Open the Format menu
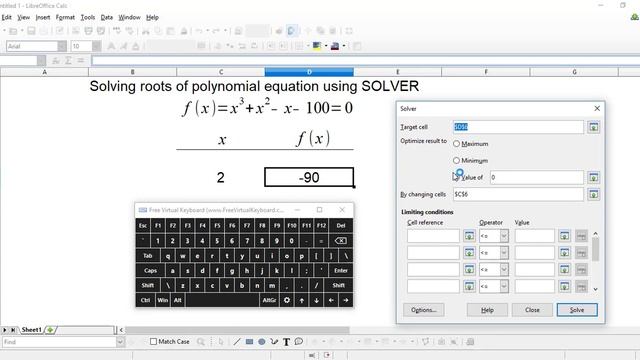Screen dimensions: 640x360 tap(65, 18)
